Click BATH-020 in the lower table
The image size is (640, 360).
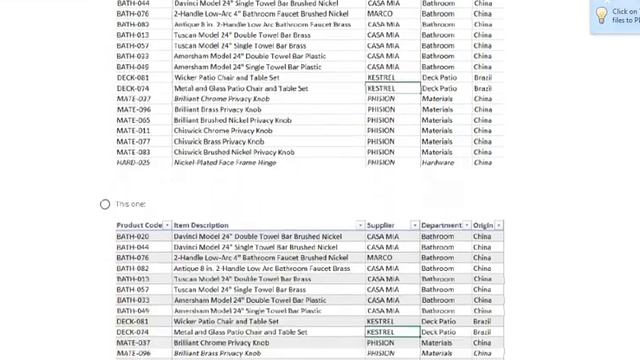[133, 237]
